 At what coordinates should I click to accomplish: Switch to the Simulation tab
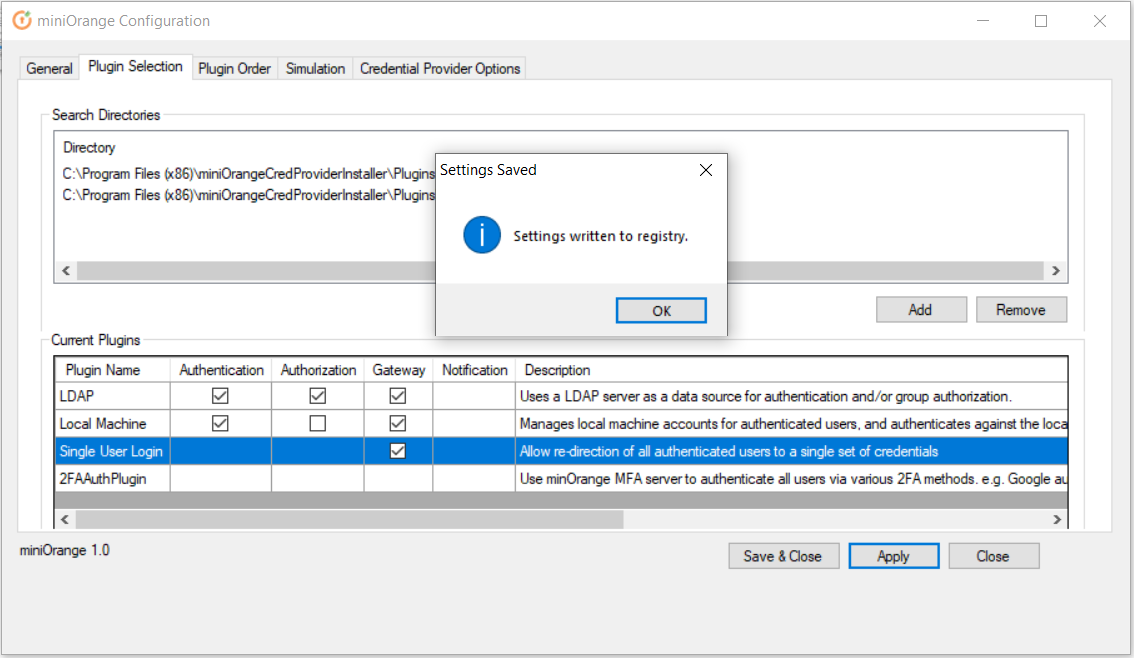coord(315,69)
